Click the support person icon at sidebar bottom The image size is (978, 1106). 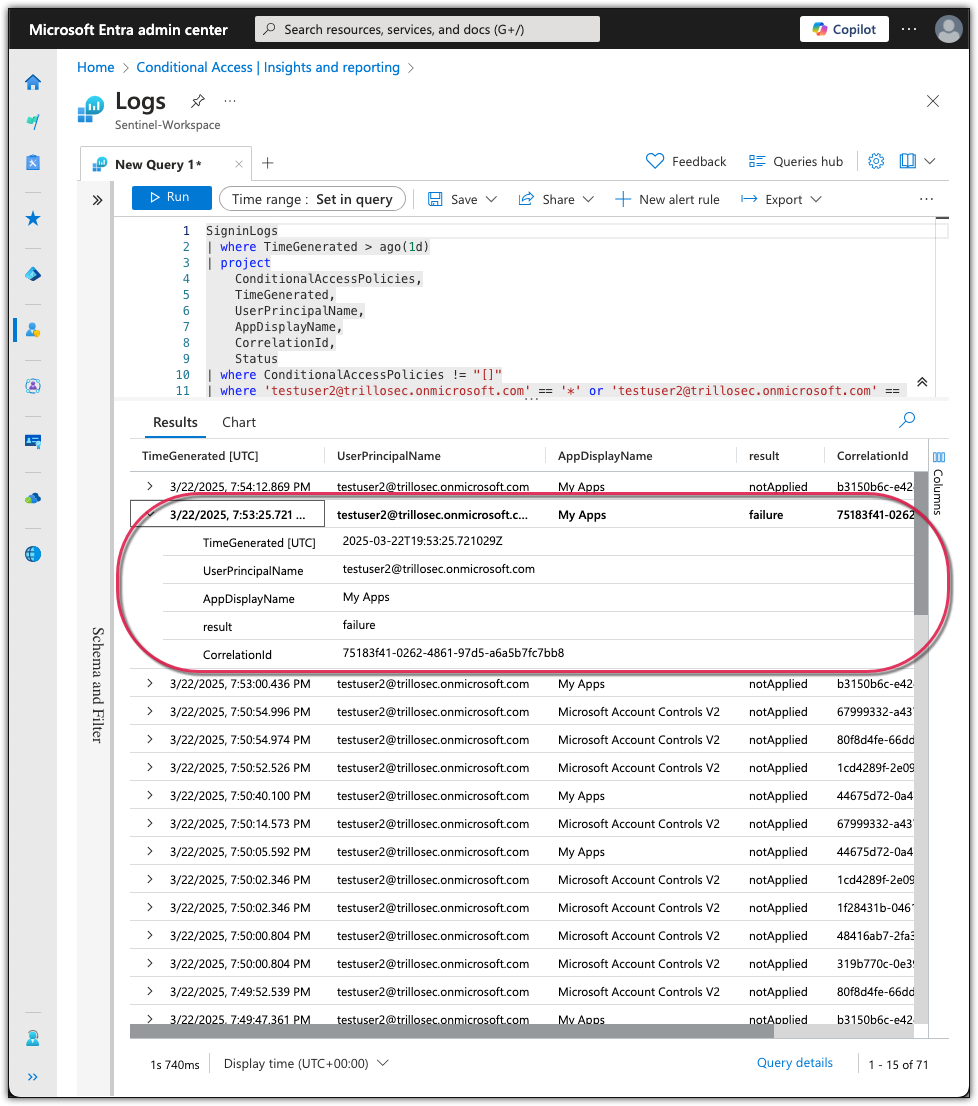(x=32, y=1038)
